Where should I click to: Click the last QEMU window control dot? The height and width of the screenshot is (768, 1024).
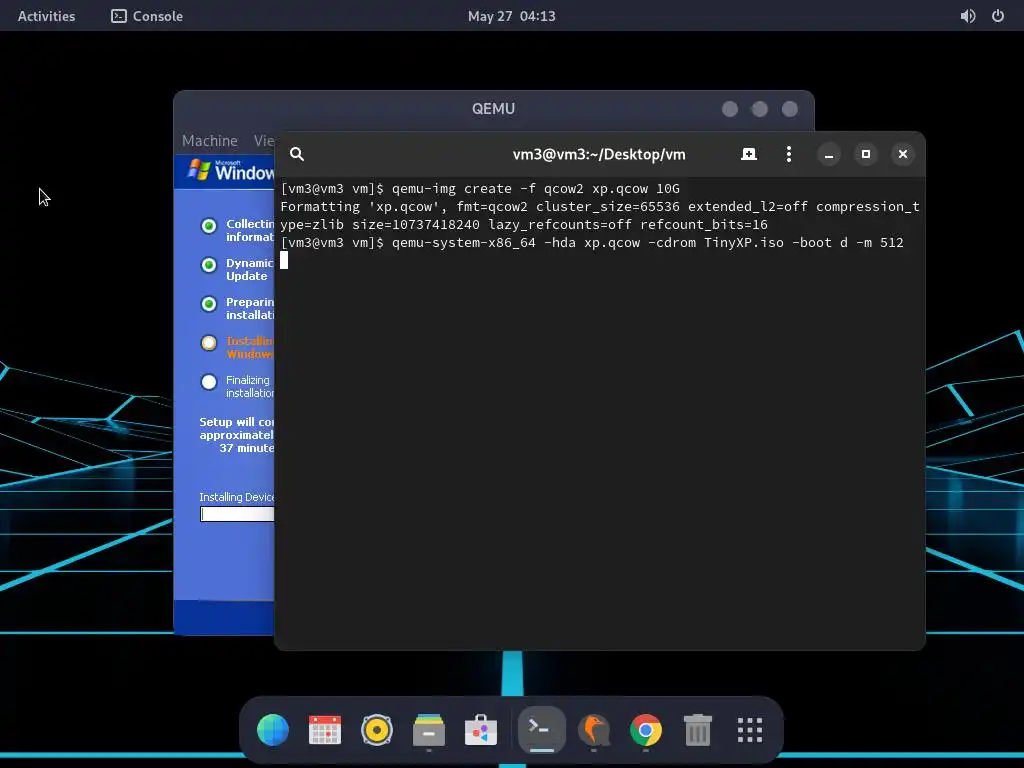(790, 109)
